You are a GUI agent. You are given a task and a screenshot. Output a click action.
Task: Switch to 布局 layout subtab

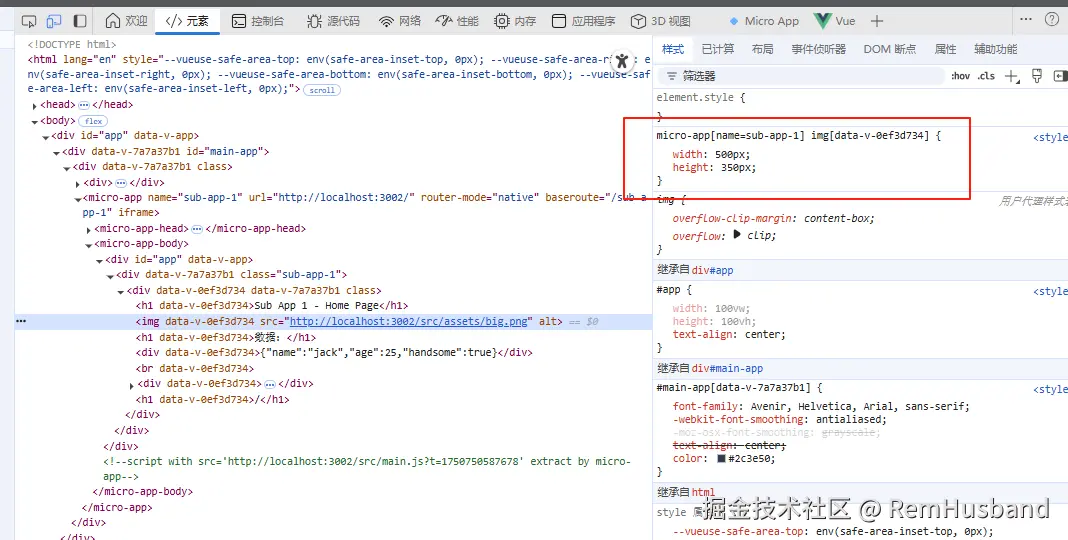click(762, 49)
